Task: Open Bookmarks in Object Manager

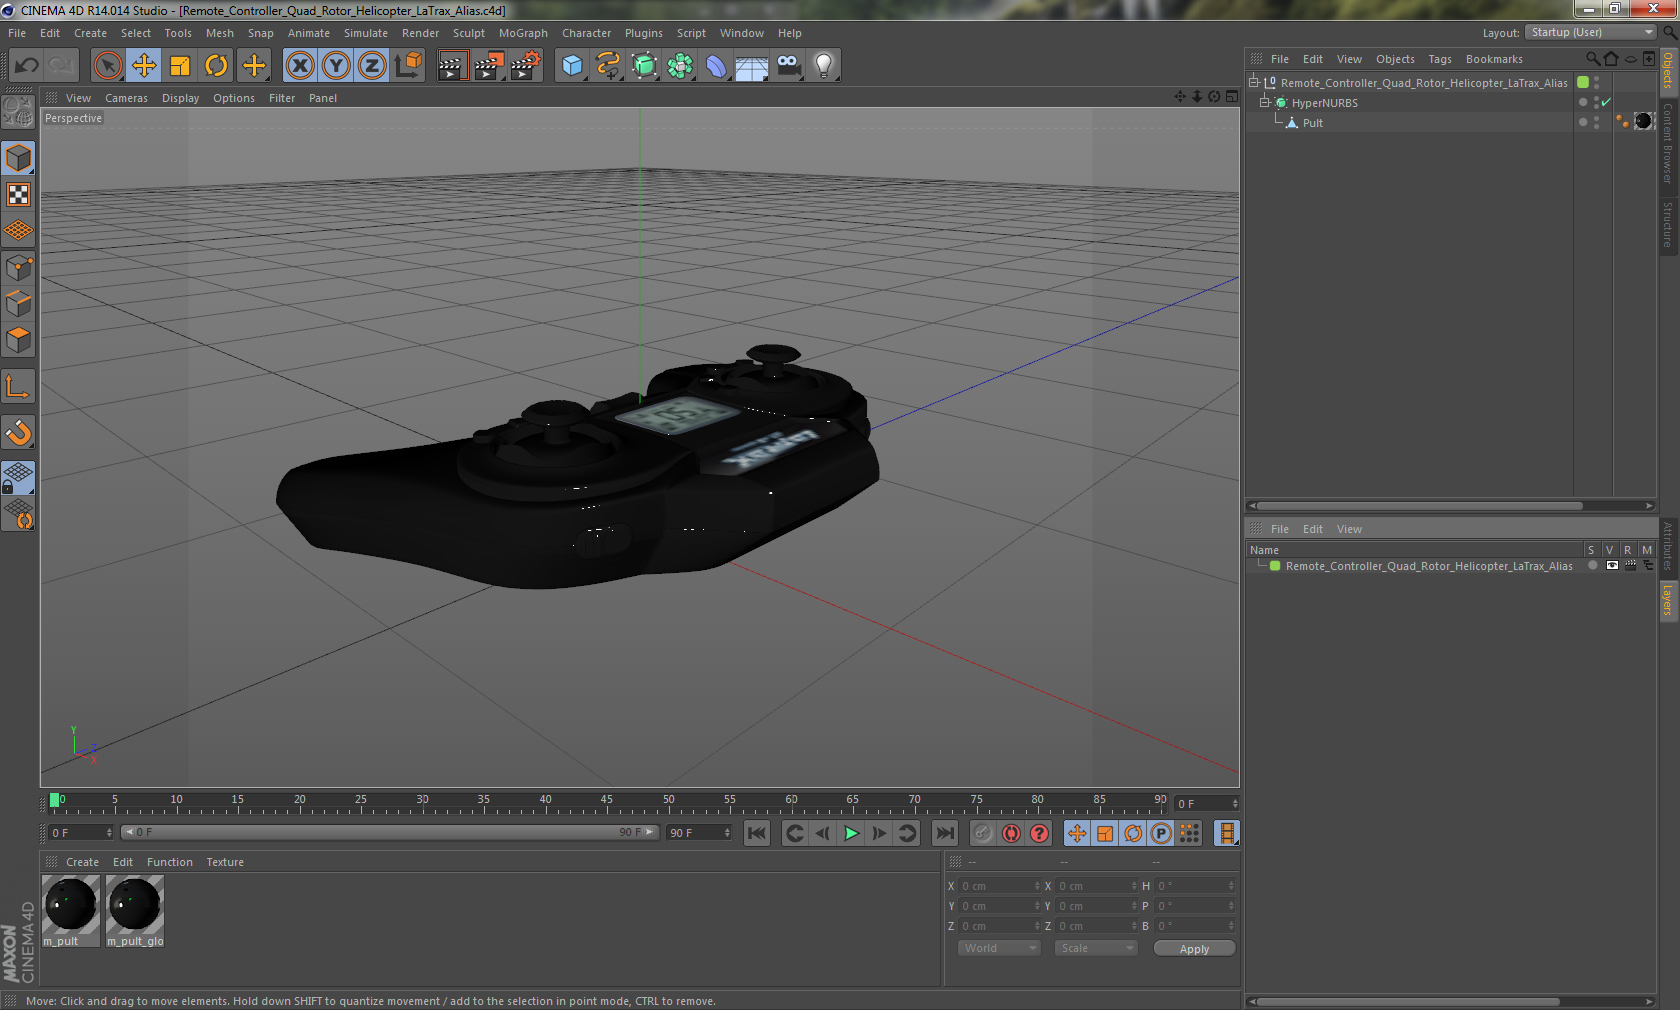Action: pyautogui.click(x=1494, y=59)
